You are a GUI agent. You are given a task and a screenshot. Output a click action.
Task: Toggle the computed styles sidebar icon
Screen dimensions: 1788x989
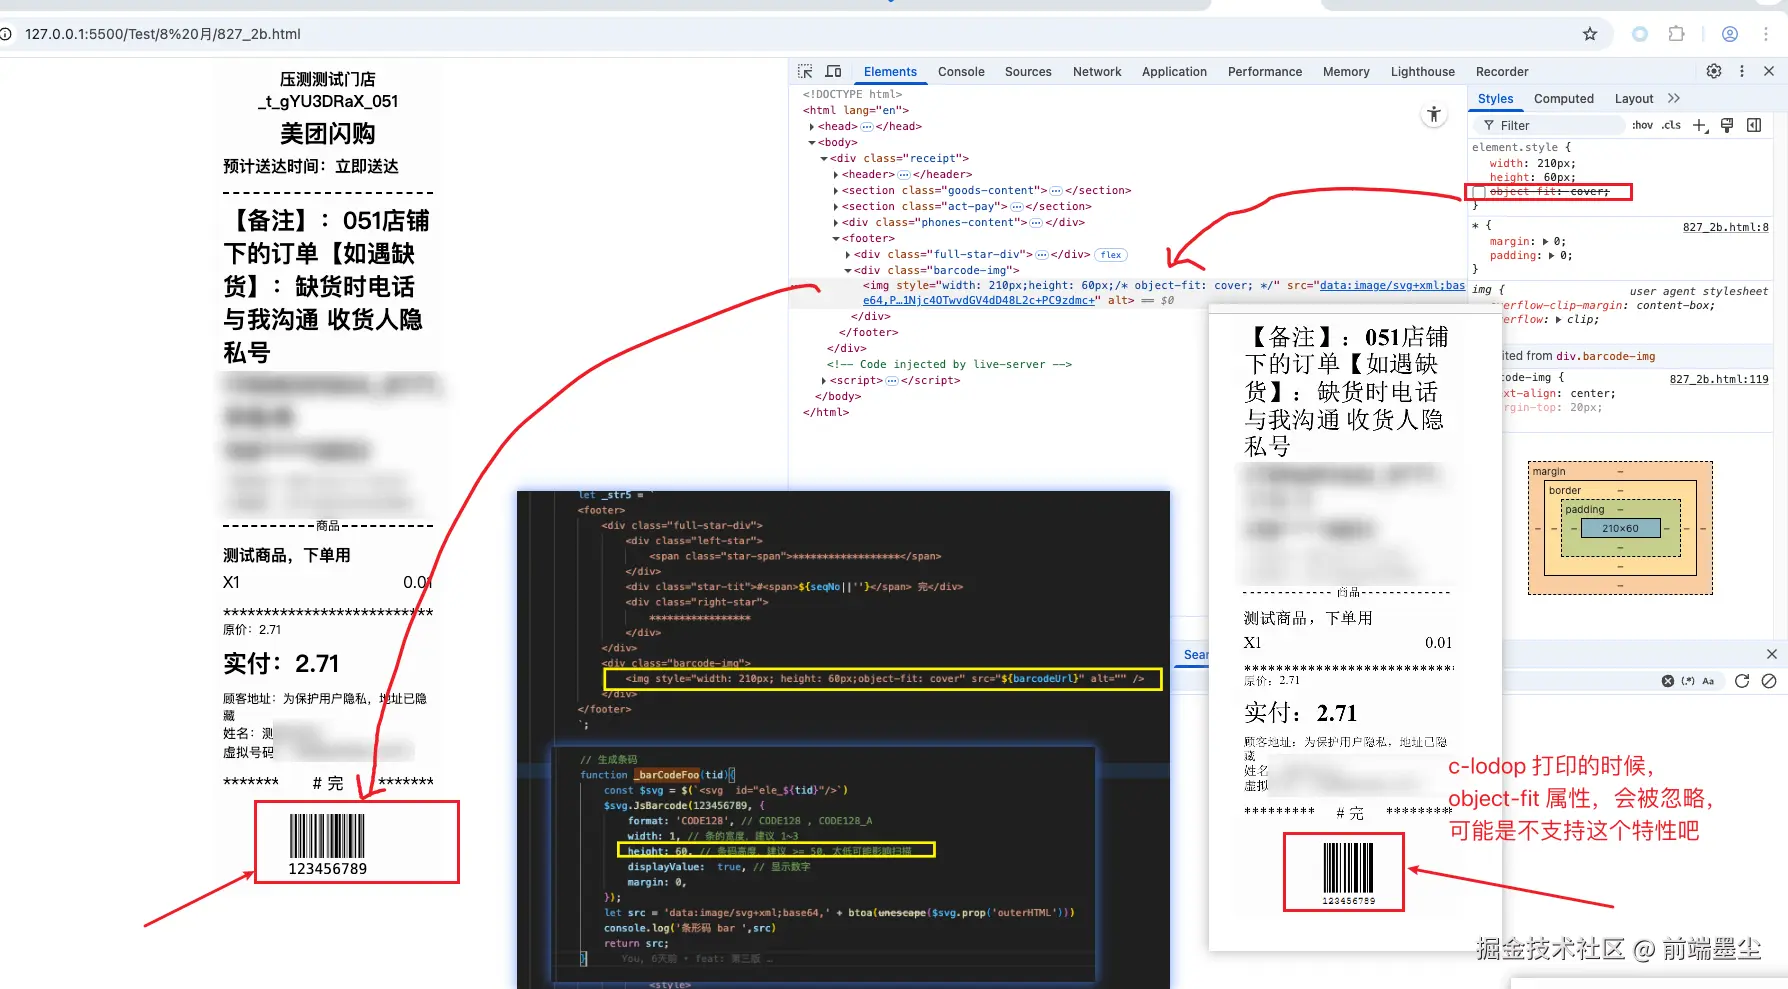pos(1754,125)
